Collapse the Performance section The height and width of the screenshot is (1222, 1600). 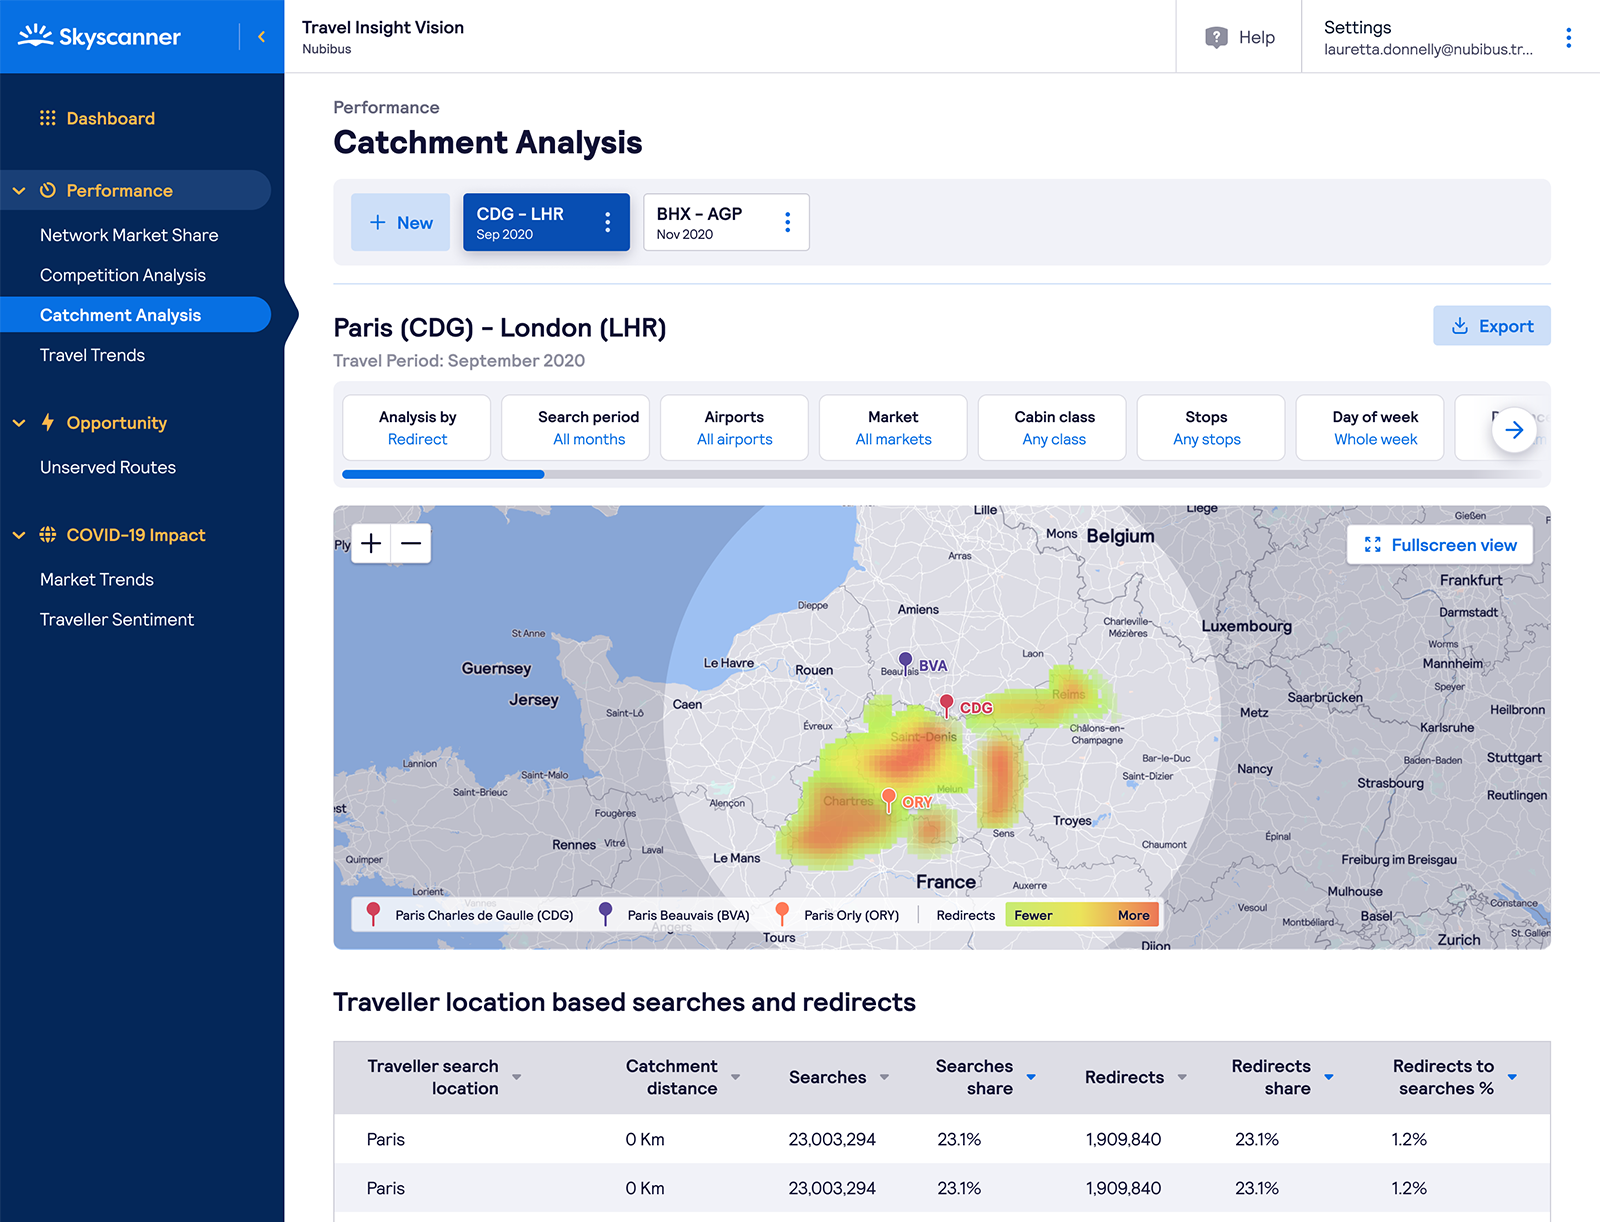(19, 190)
